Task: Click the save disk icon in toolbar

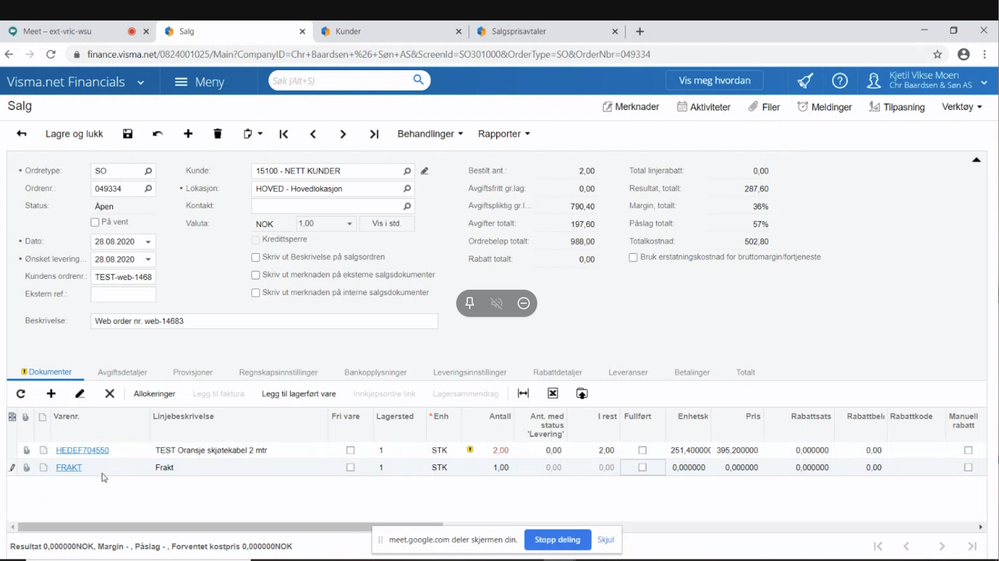Action: coord(127,134)
